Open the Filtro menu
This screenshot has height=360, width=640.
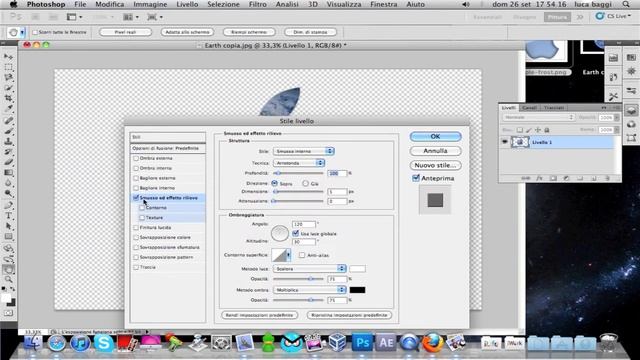tap(258, 4)
